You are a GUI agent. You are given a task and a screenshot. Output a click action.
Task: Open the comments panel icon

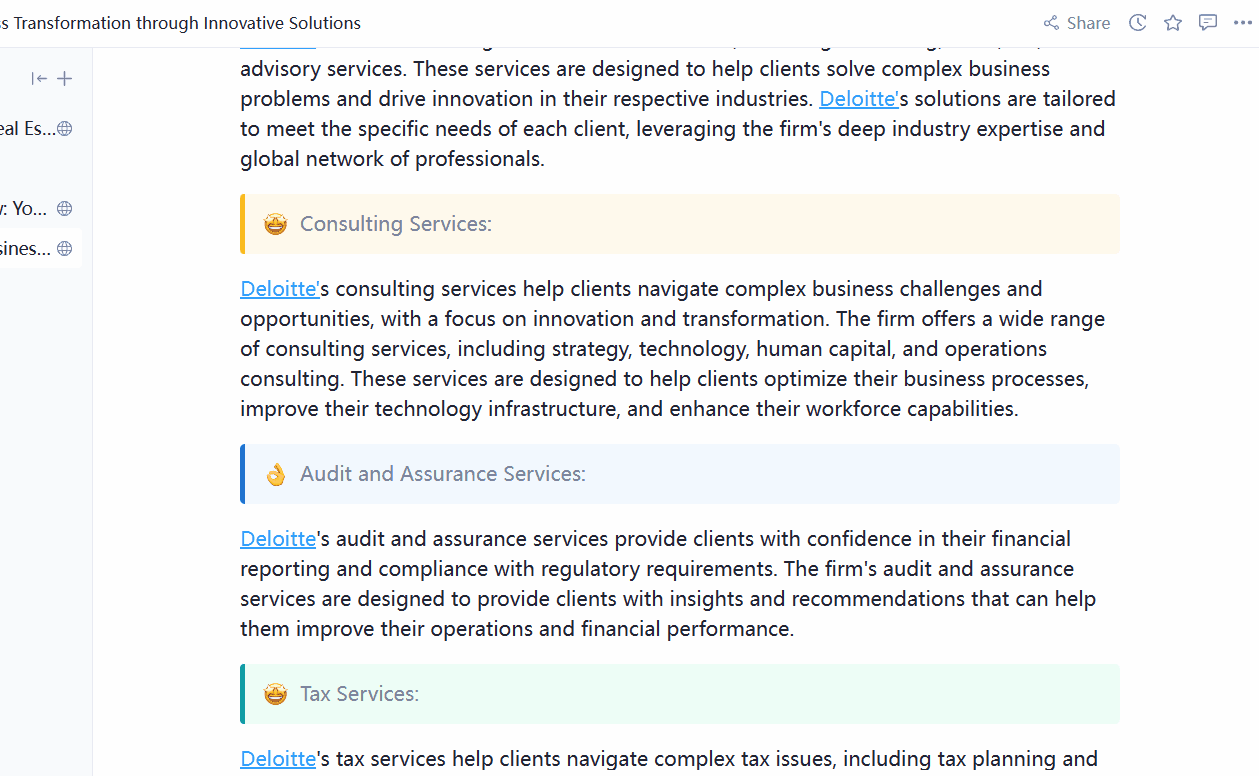point(1208,23)
